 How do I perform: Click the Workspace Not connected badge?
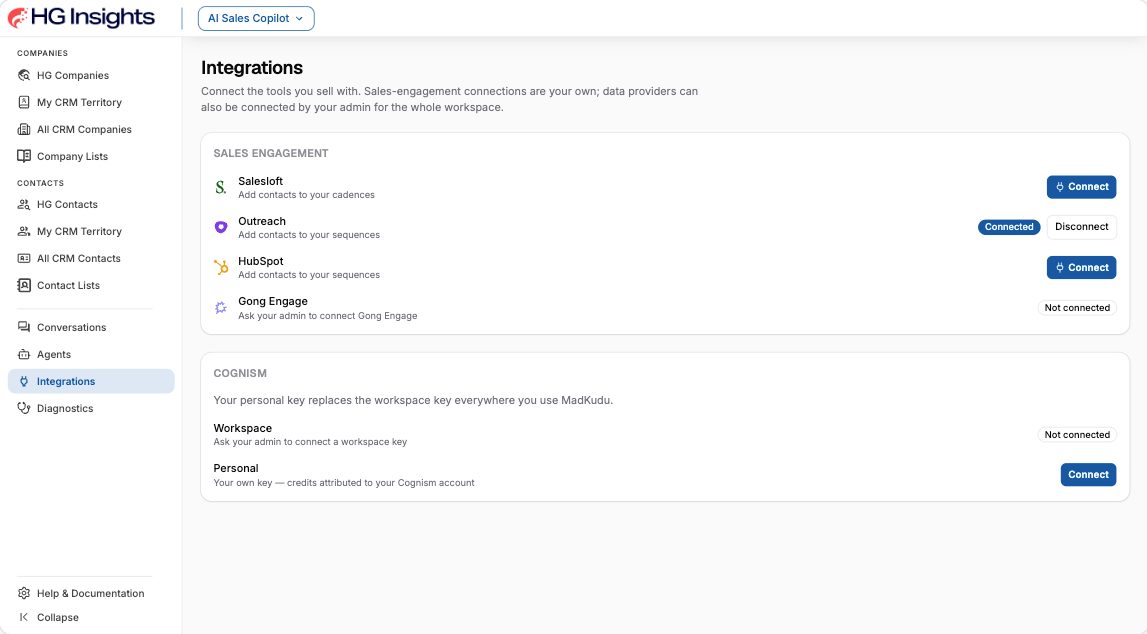coord(1077,434)
